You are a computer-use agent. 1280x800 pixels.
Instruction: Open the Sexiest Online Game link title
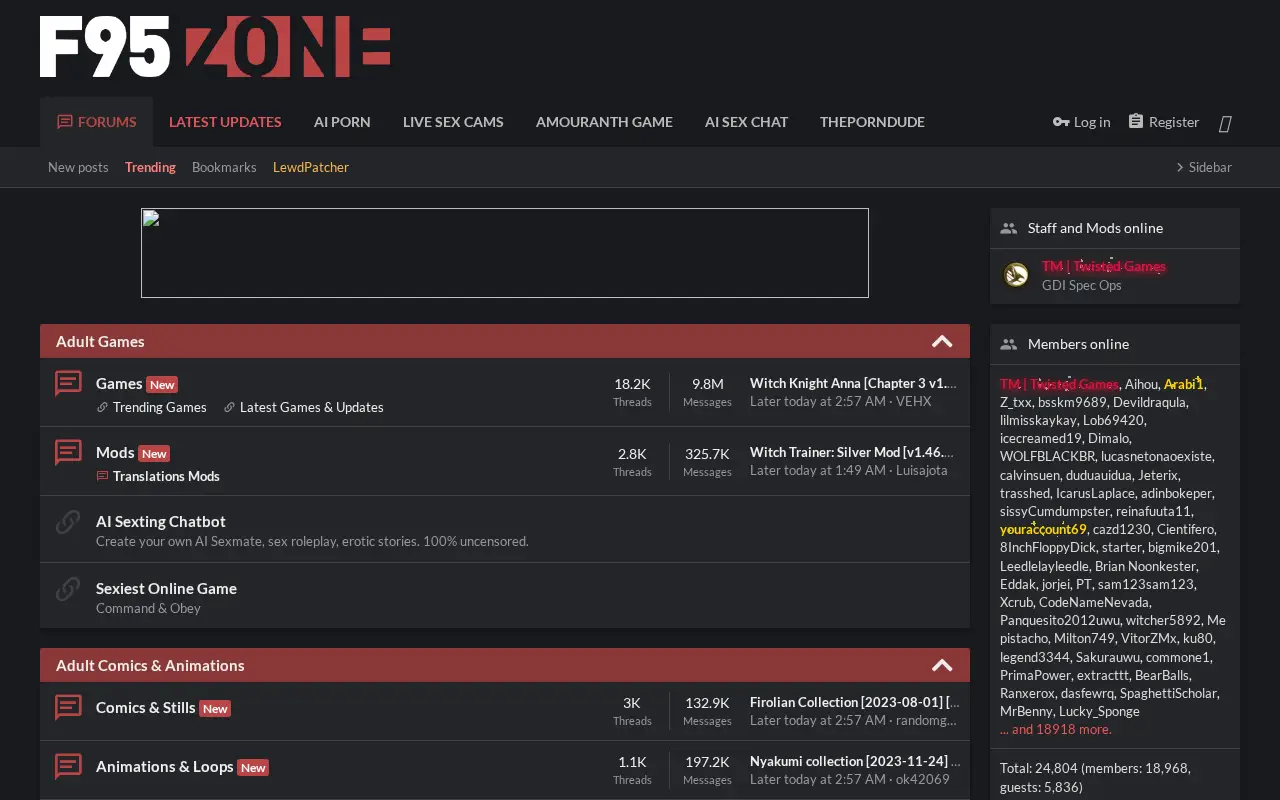(x=166, y=588)
